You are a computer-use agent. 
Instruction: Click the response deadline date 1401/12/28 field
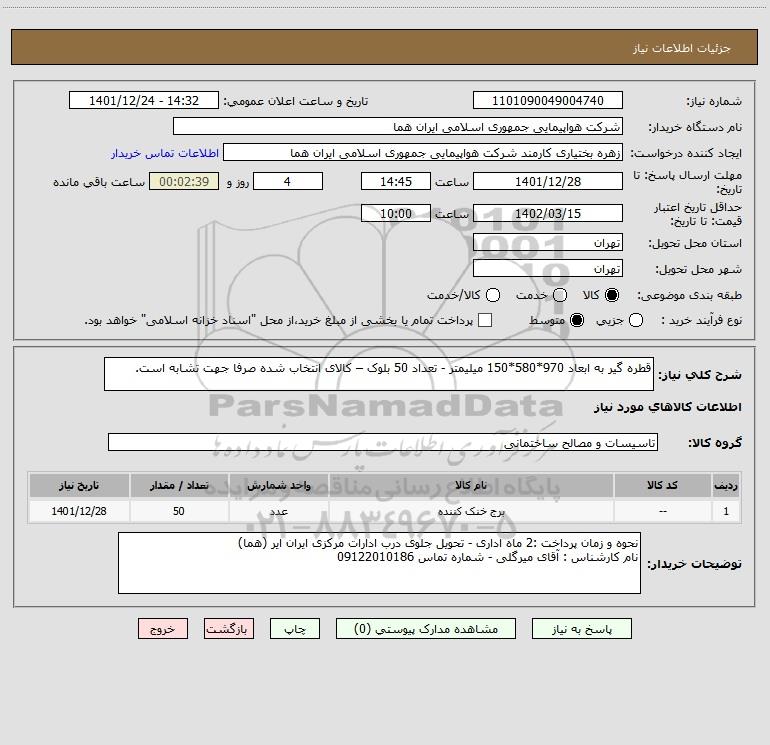click(x=547, y=181)
